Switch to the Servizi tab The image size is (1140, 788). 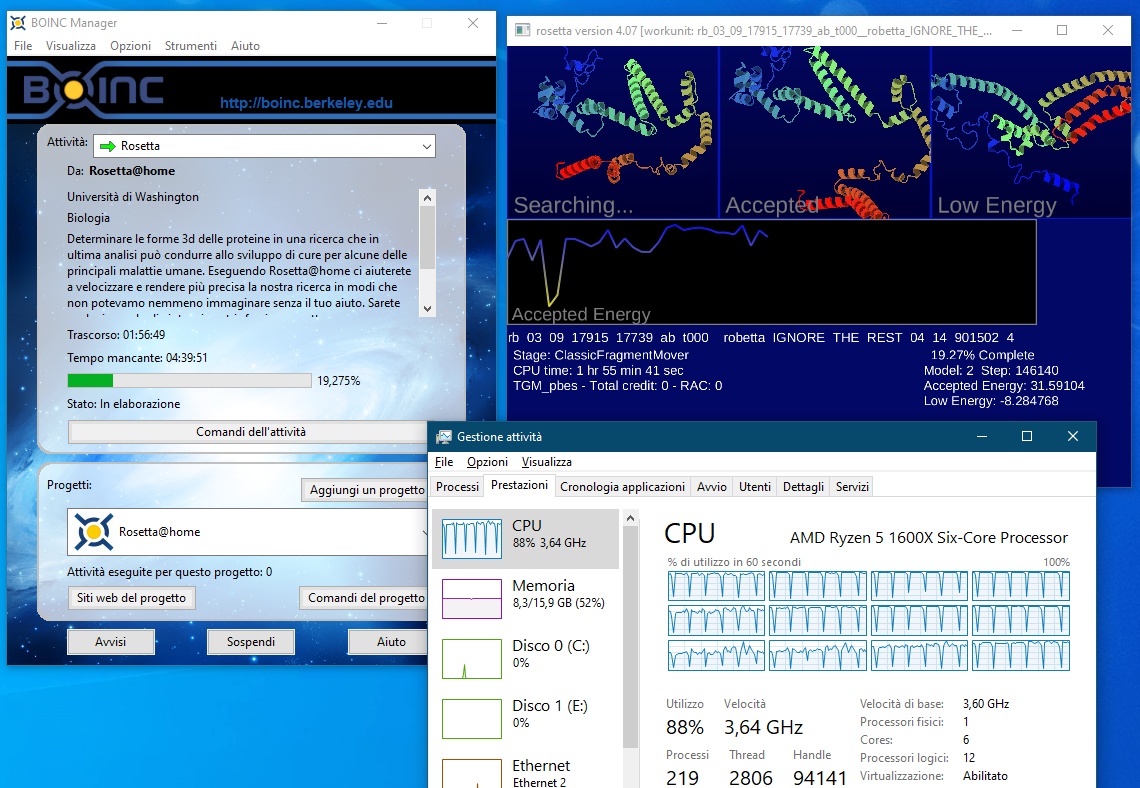(852, 487)
